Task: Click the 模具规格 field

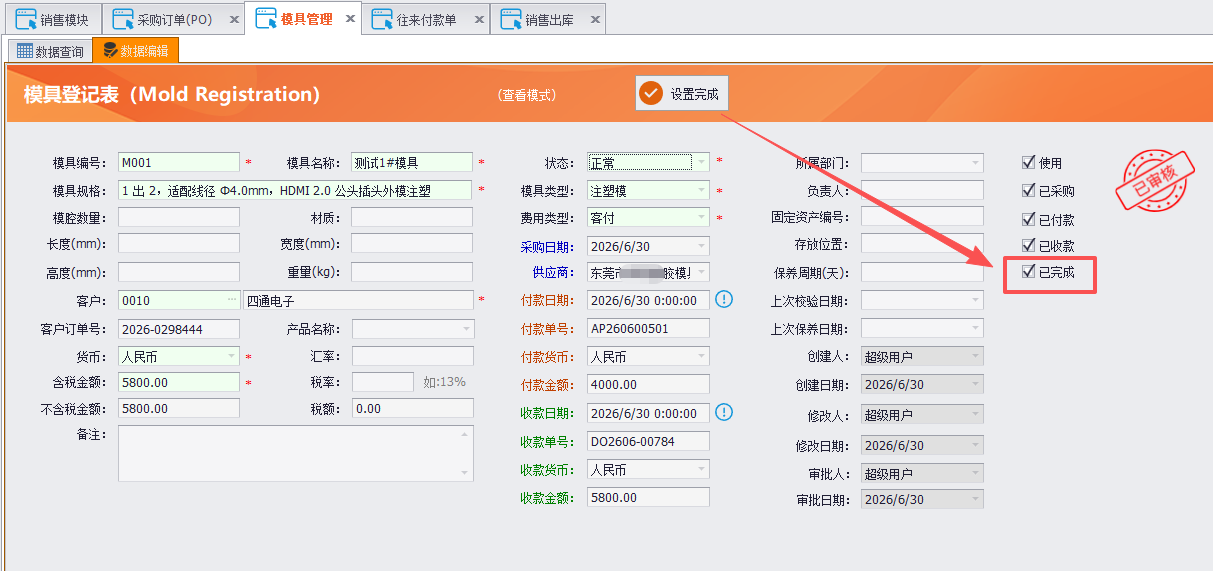Action: coord(295,190)
